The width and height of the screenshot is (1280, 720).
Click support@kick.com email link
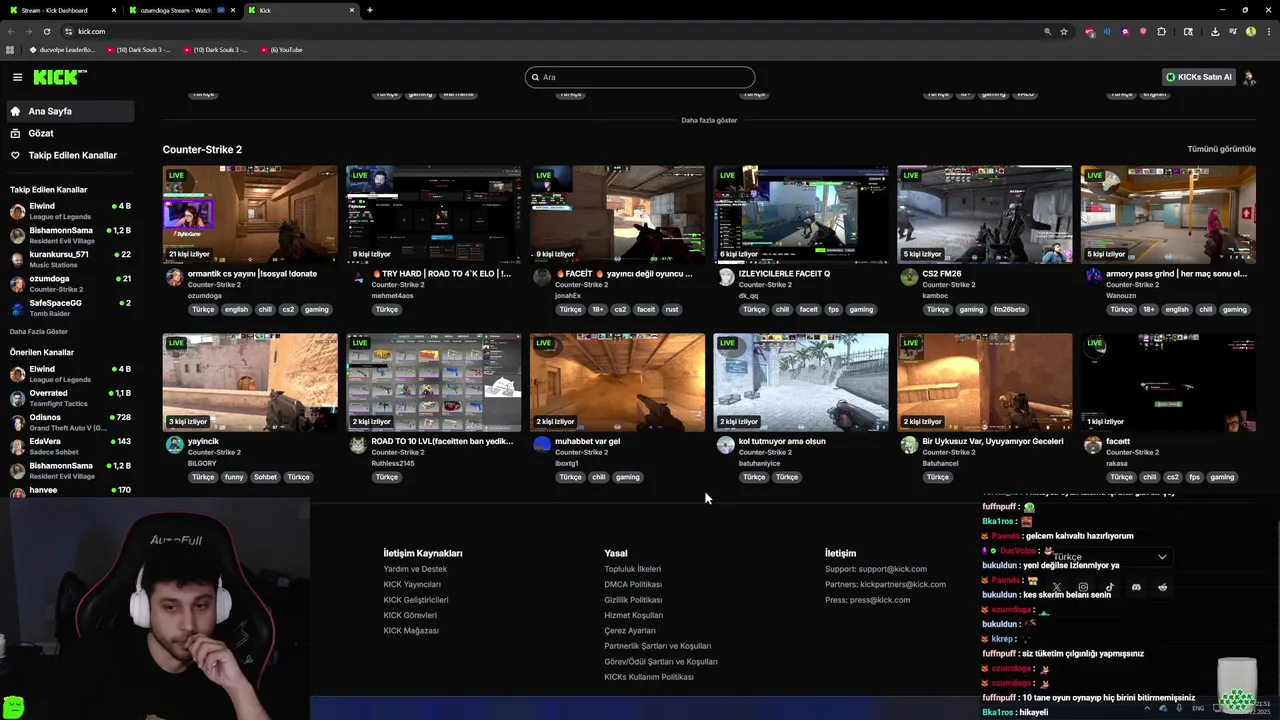[x=892, y=569]
